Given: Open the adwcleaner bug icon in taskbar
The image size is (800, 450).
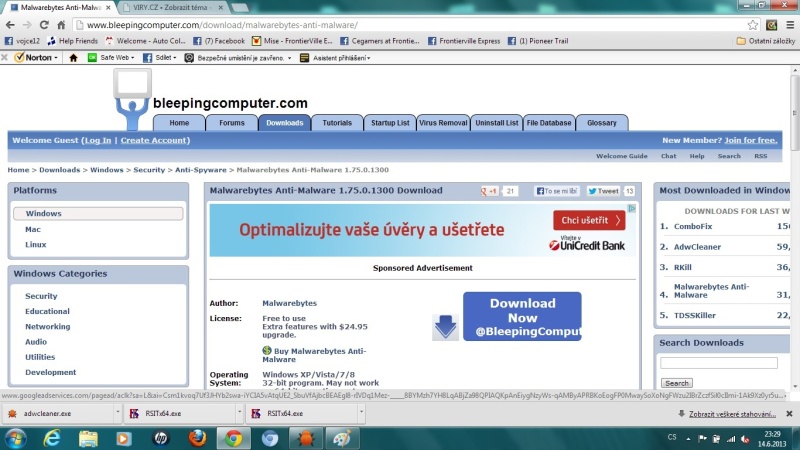Looking at the screenshot, I should click(306, 438).
